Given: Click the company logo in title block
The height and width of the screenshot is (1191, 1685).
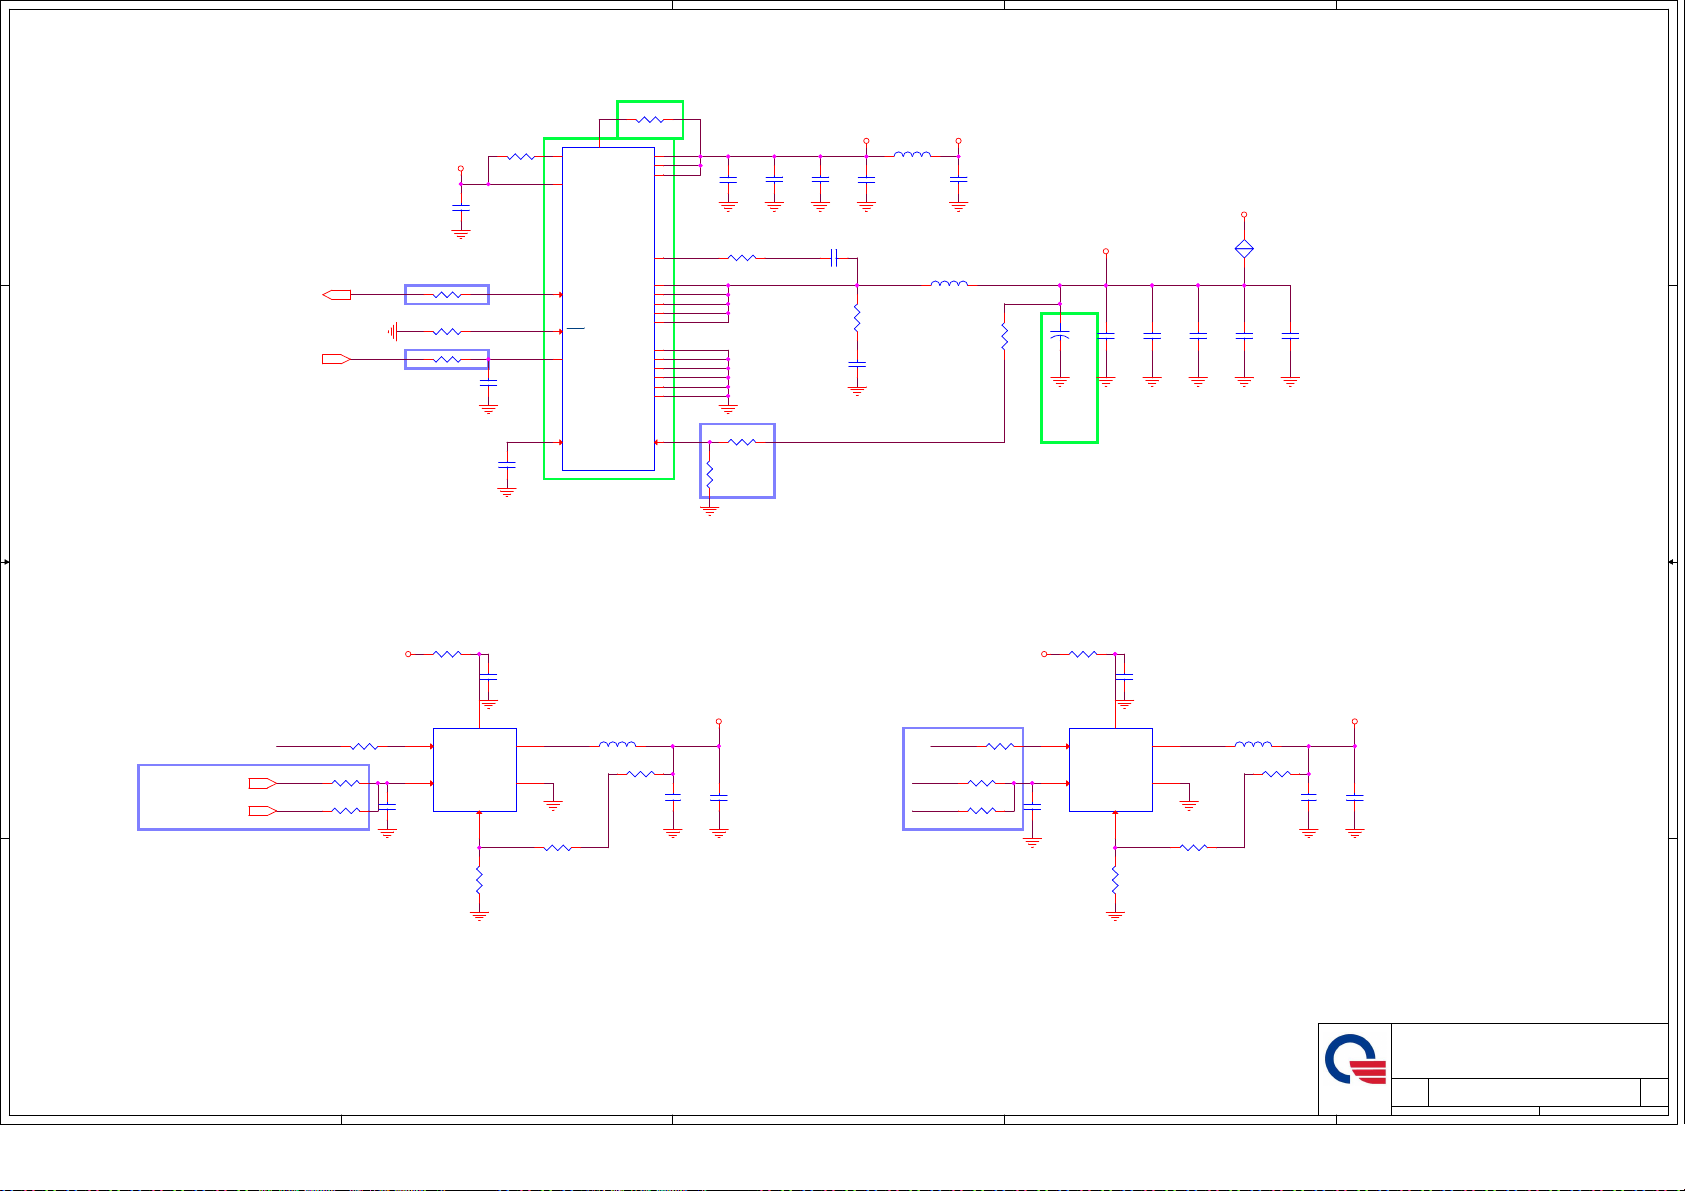Looking at the screenshot, I should tap(1356, 1060).
